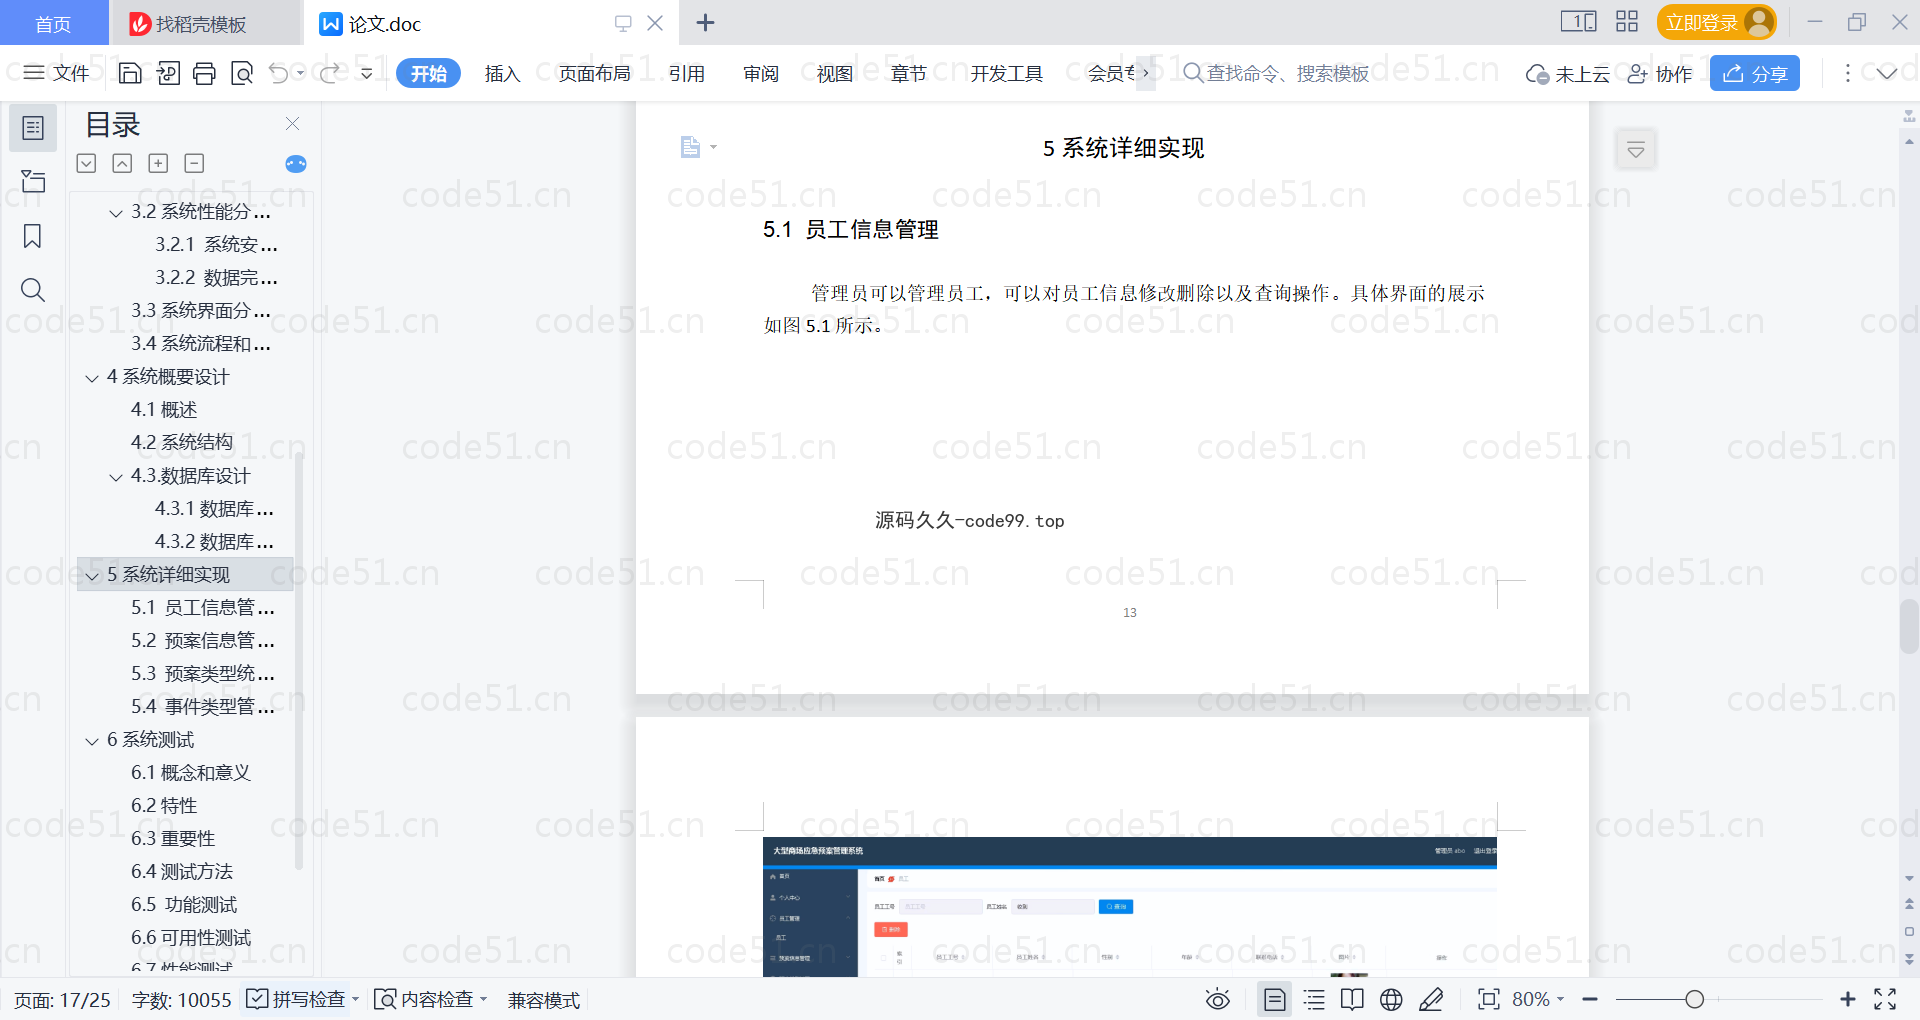Click the blue smart outline icon
This screenshot has height=1020, width=1920.
(x=296, y=164)
